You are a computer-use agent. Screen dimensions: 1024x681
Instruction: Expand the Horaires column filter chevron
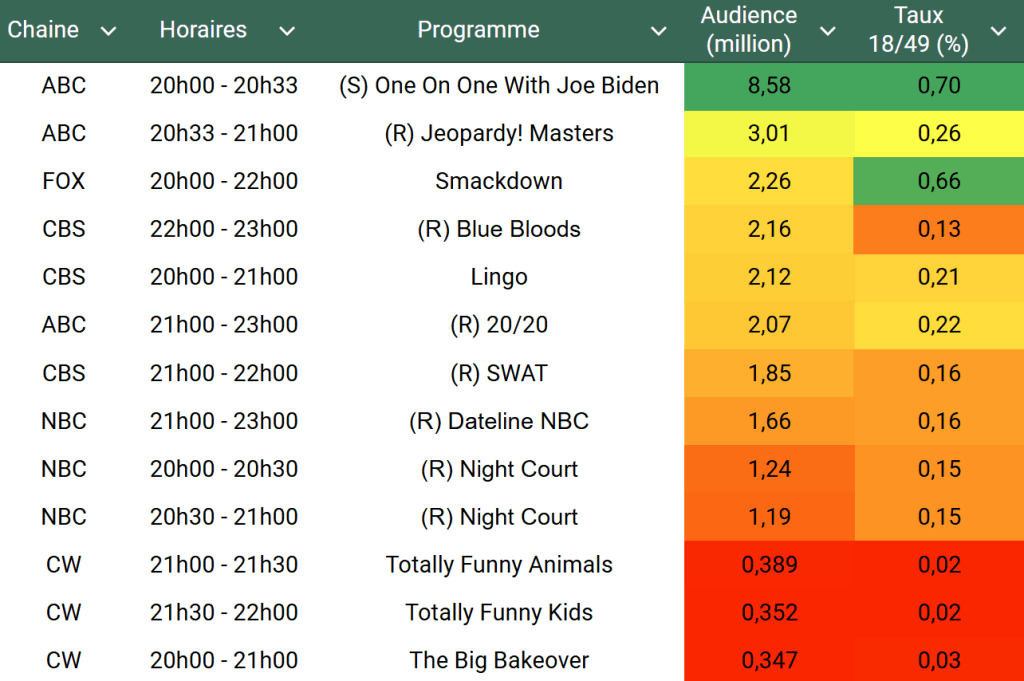pos(287,31)
